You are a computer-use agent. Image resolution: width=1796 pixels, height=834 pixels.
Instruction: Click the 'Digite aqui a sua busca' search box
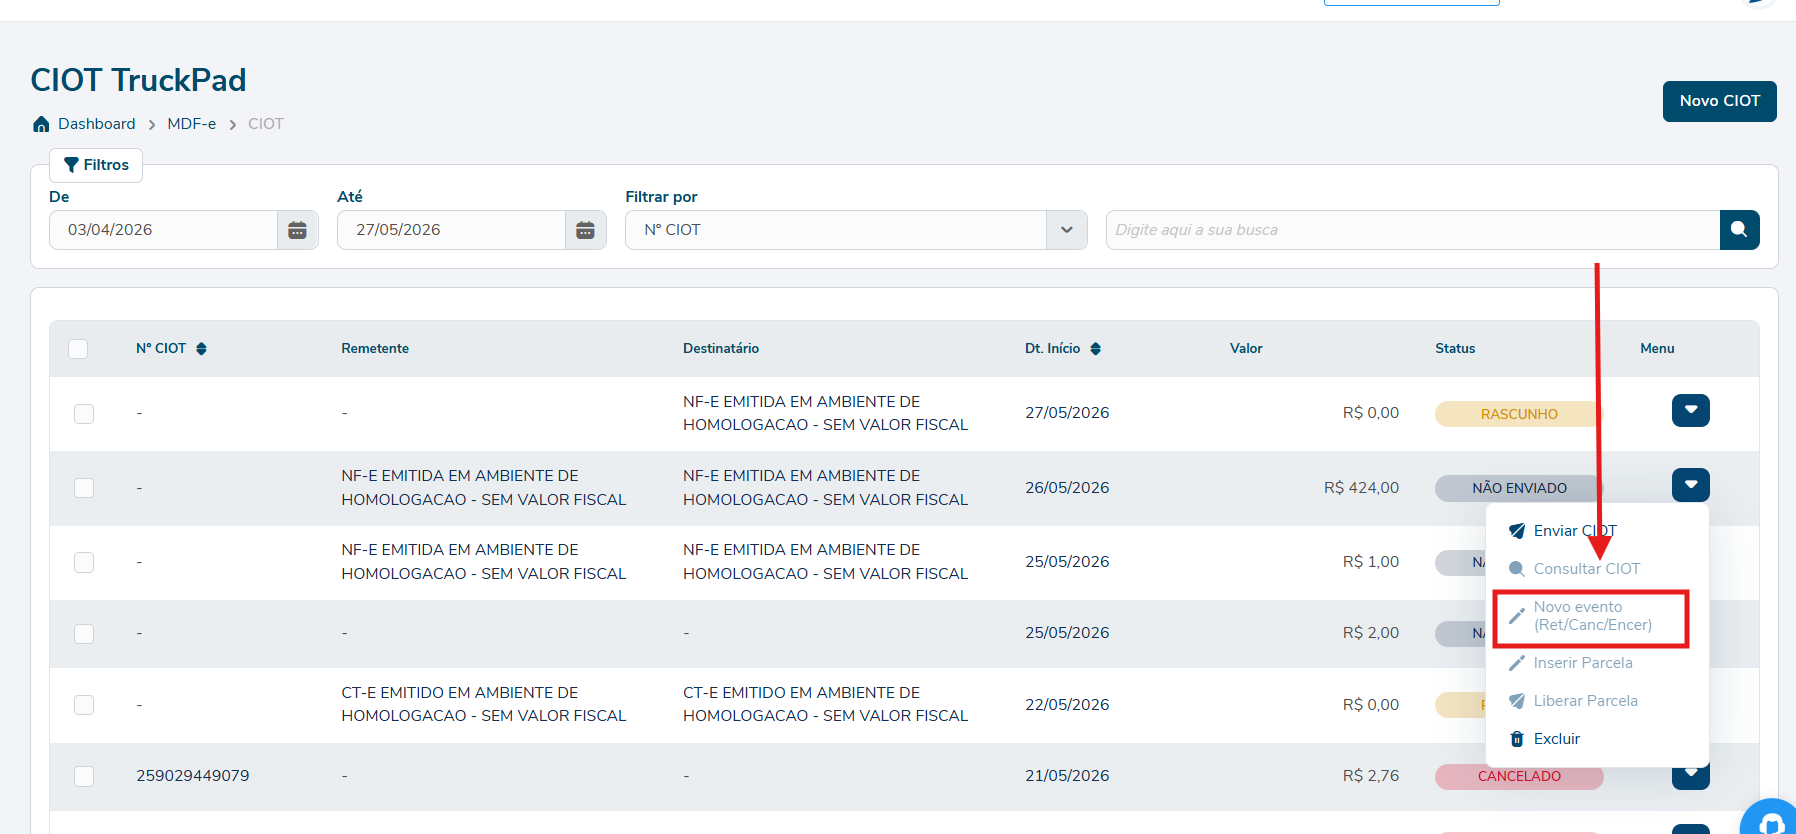1413,230
